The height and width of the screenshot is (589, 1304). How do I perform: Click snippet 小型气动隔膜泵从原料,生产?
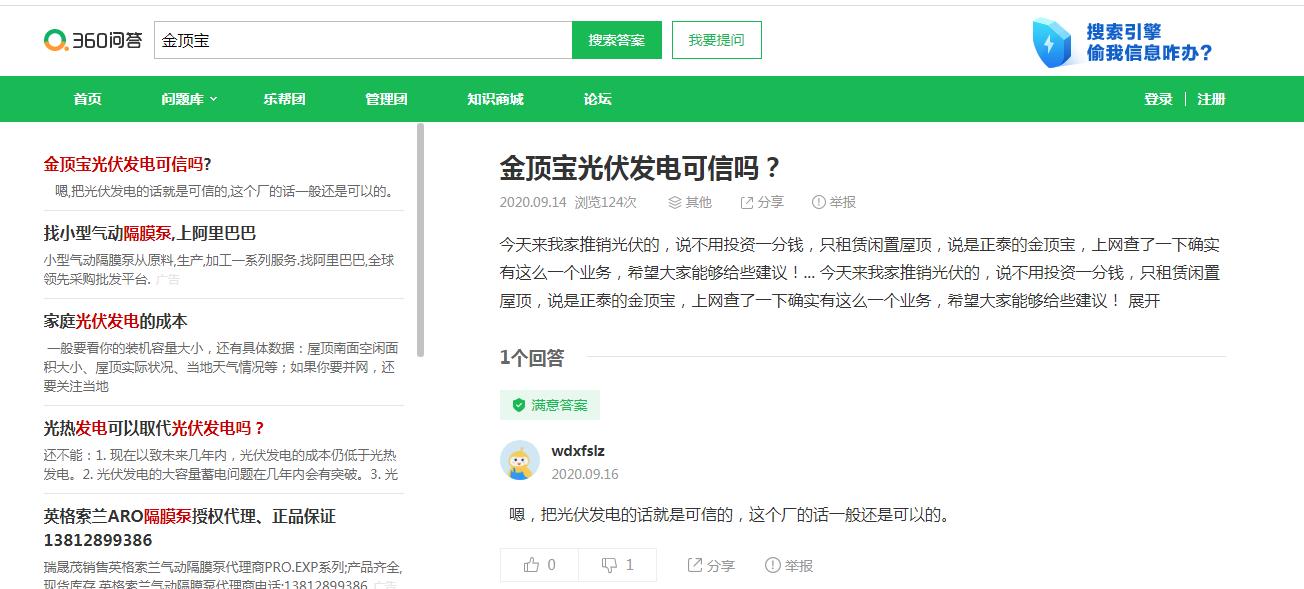pos(218,269)
